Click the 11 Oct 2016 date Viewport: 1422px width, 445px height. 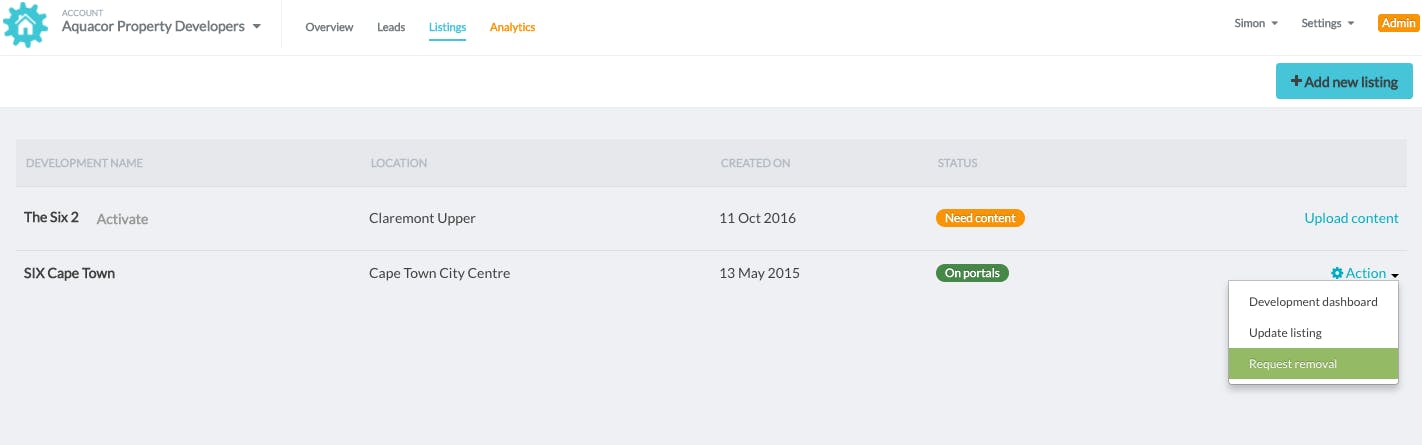click(x=757, y=218)
